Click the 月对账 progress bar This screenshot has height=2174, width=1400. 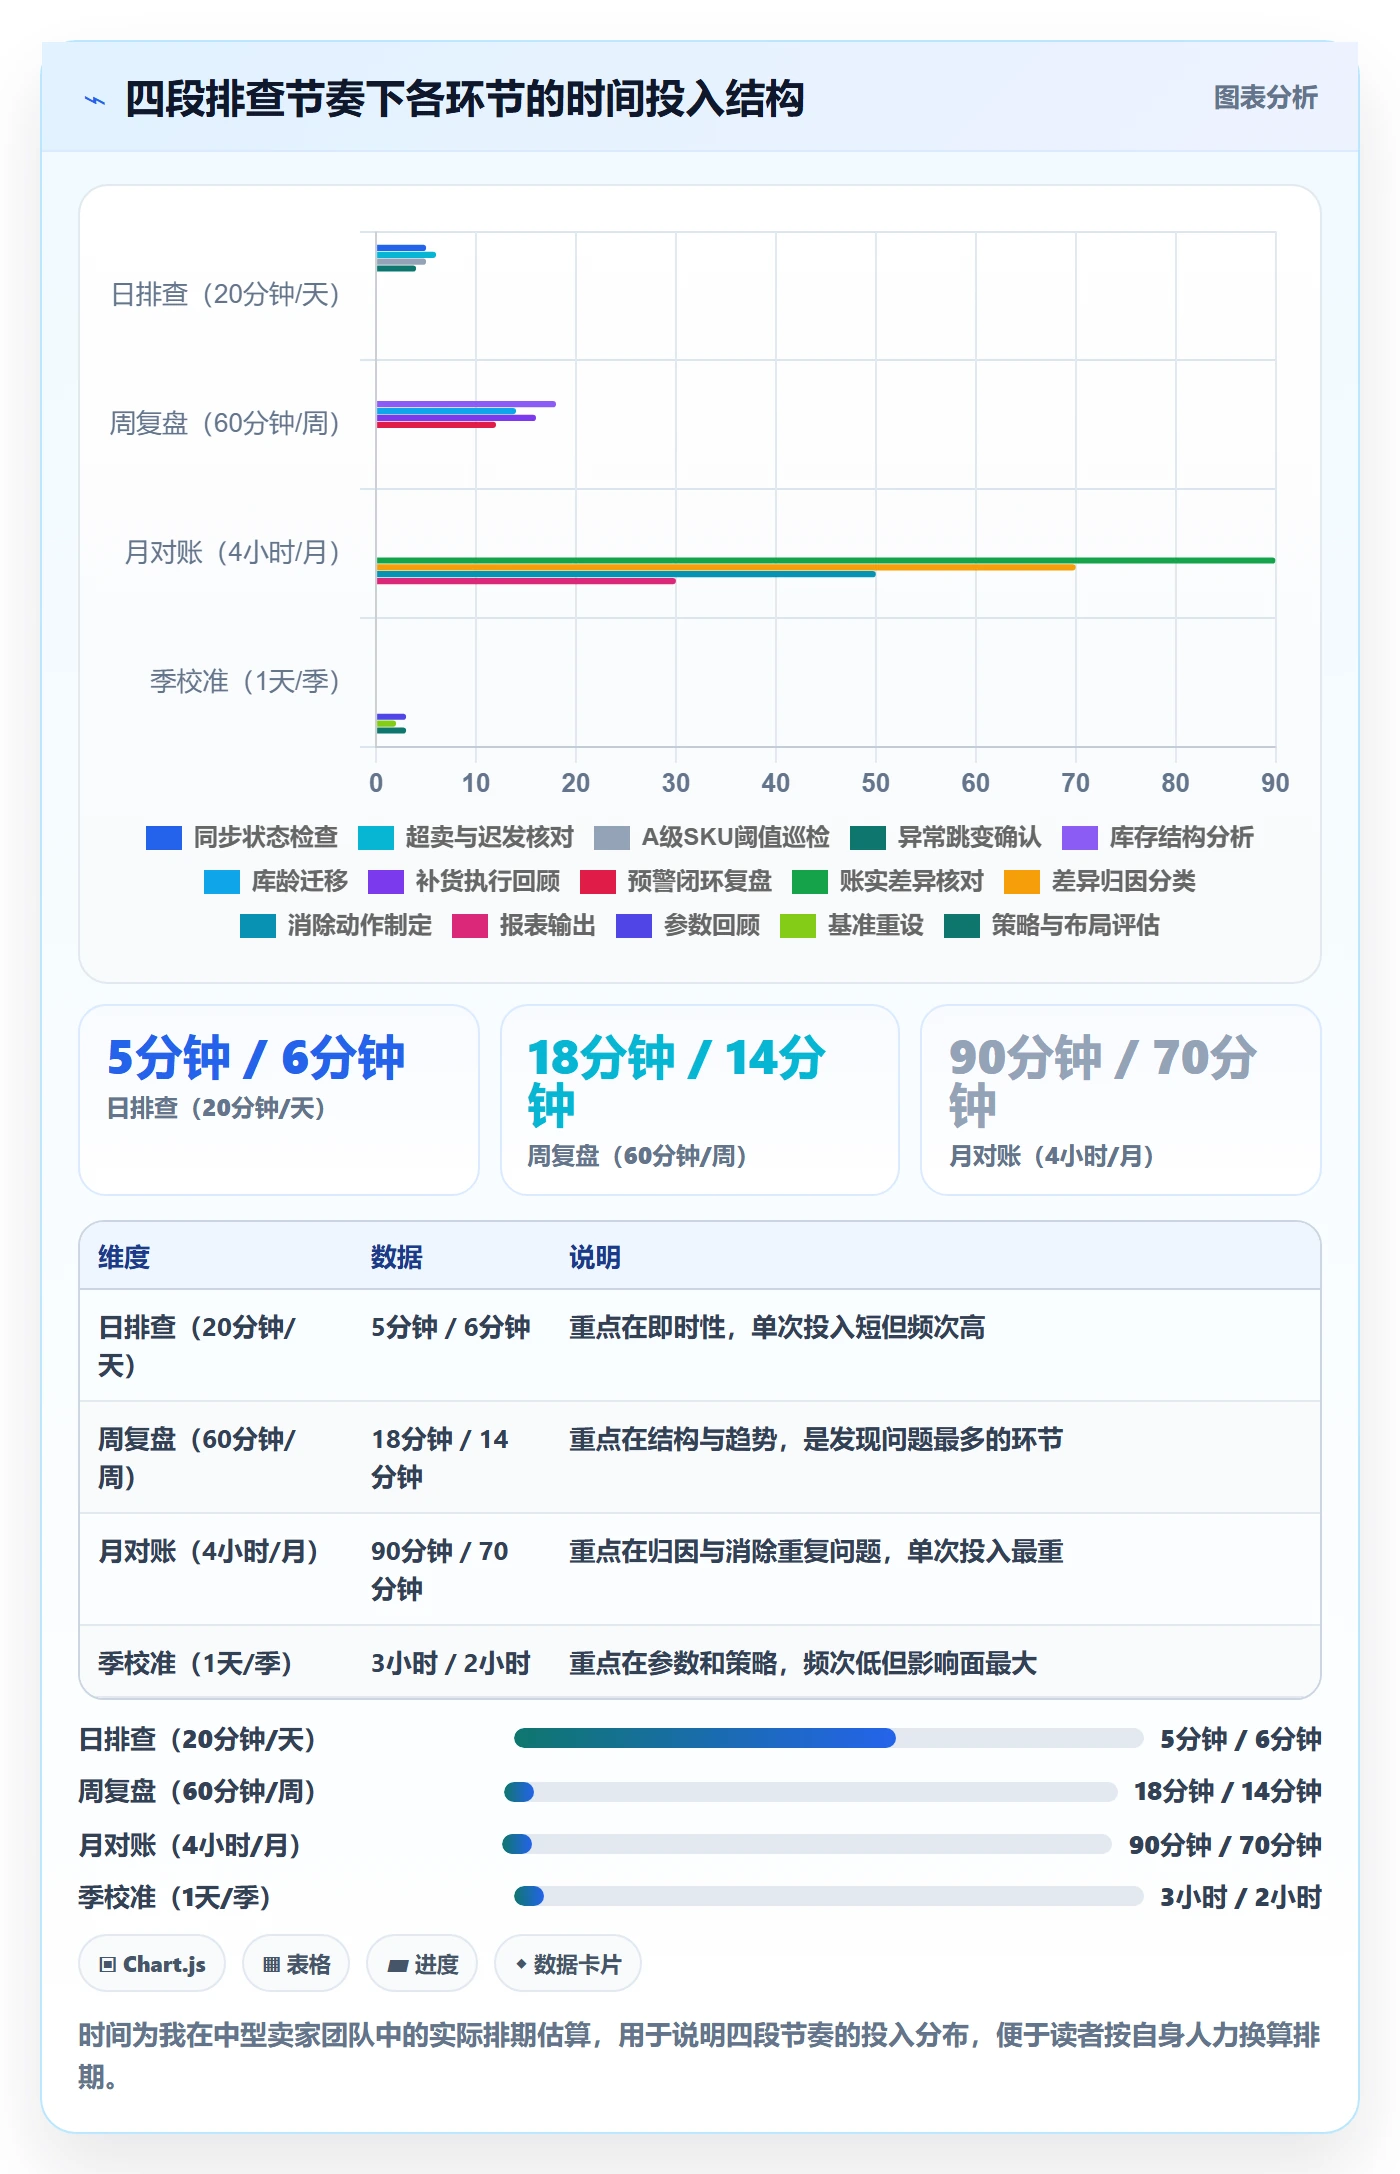point(807,1844)
